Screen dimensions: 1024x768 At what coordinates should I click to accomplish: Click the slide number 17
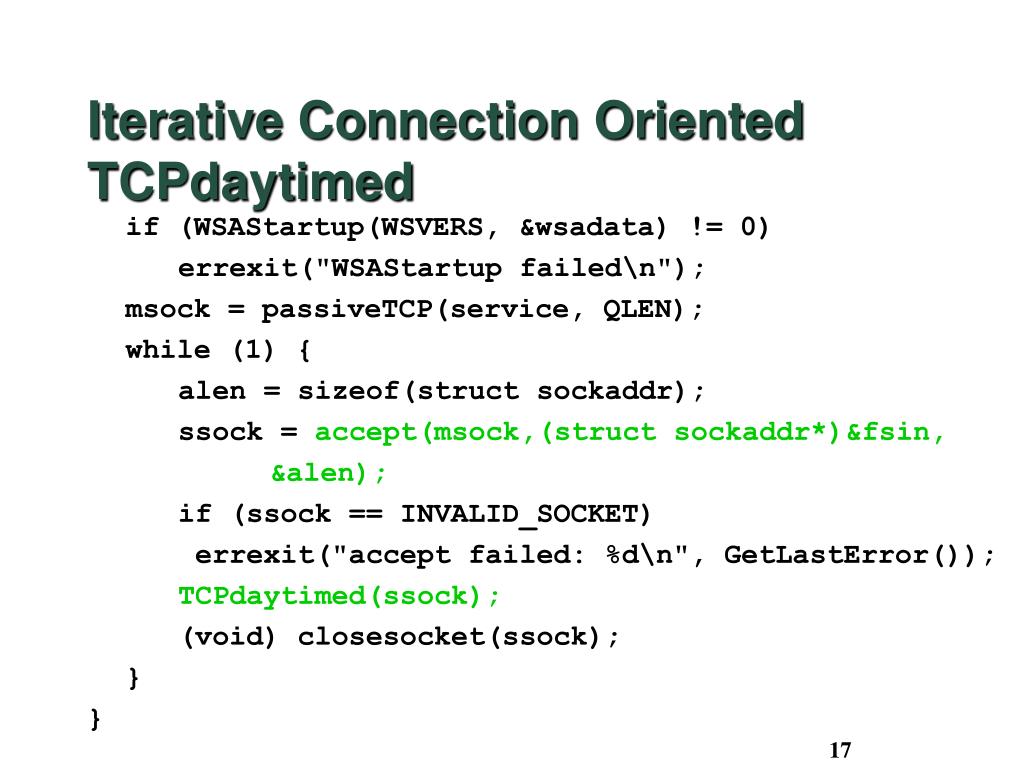point(840,750)
